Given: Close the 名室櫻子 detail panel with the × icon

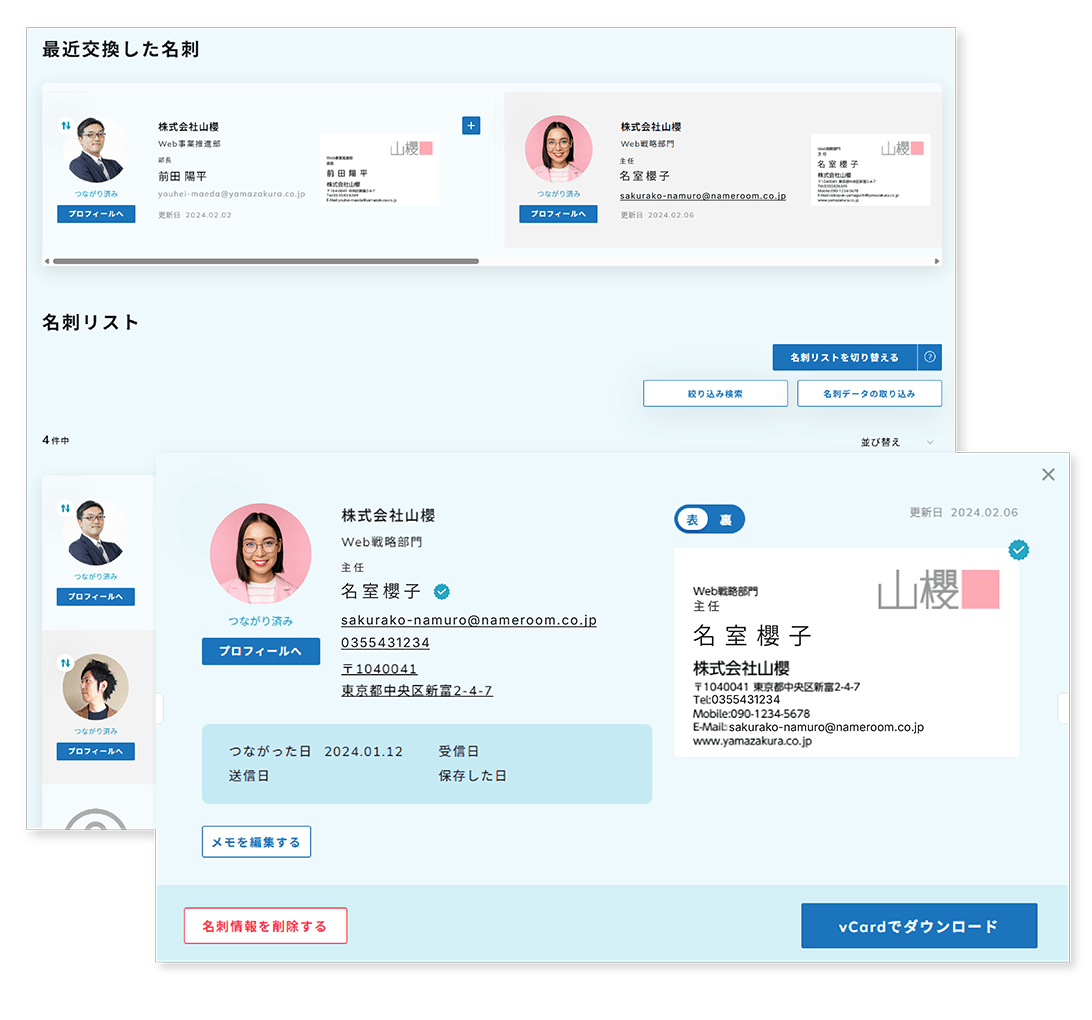Looking at the screenshot, I should point(1048,474).
